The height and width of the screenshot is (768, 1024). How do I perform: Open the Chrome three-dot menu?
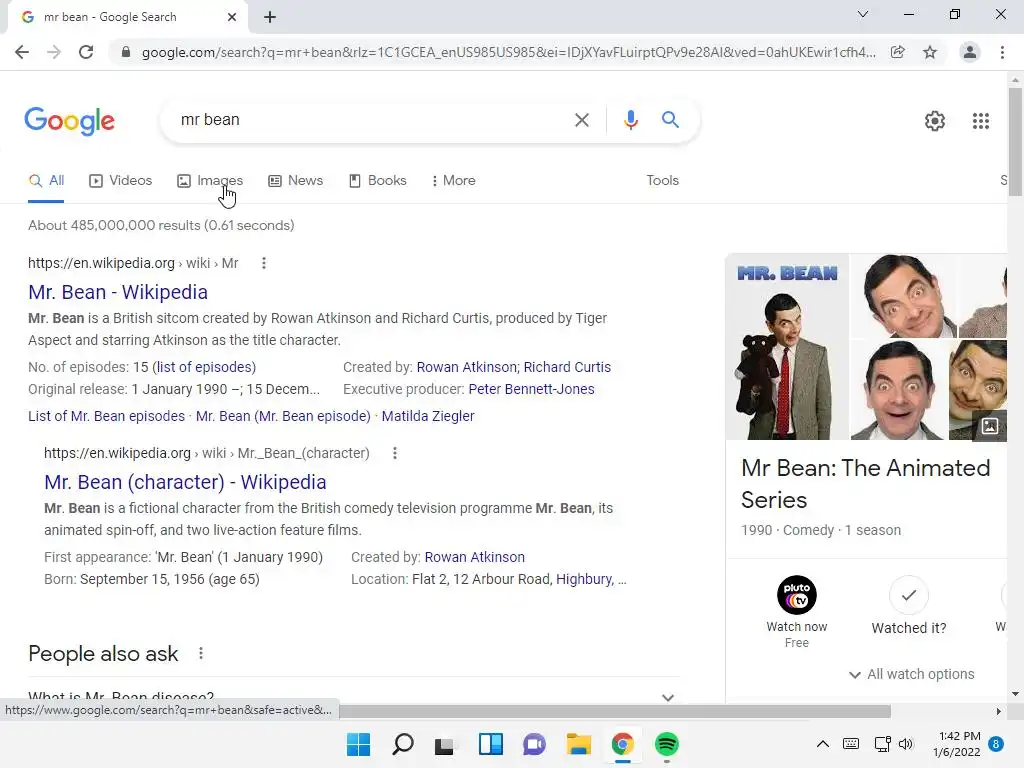coord(1002,52)
